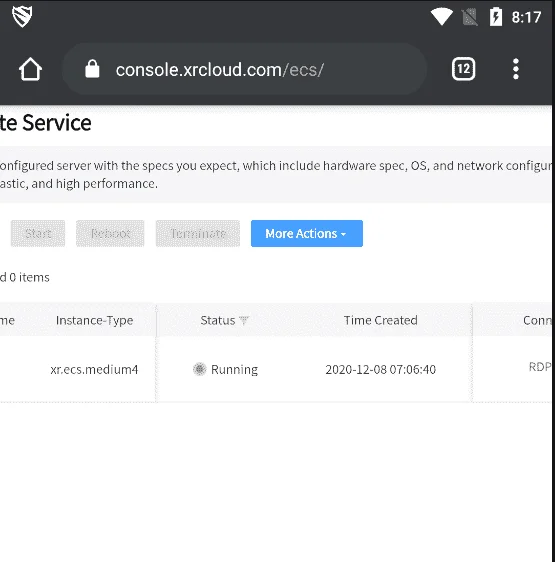Screen dimensions: 555x562
Task: Open the tab switcher showing 12
Action: 463,69
